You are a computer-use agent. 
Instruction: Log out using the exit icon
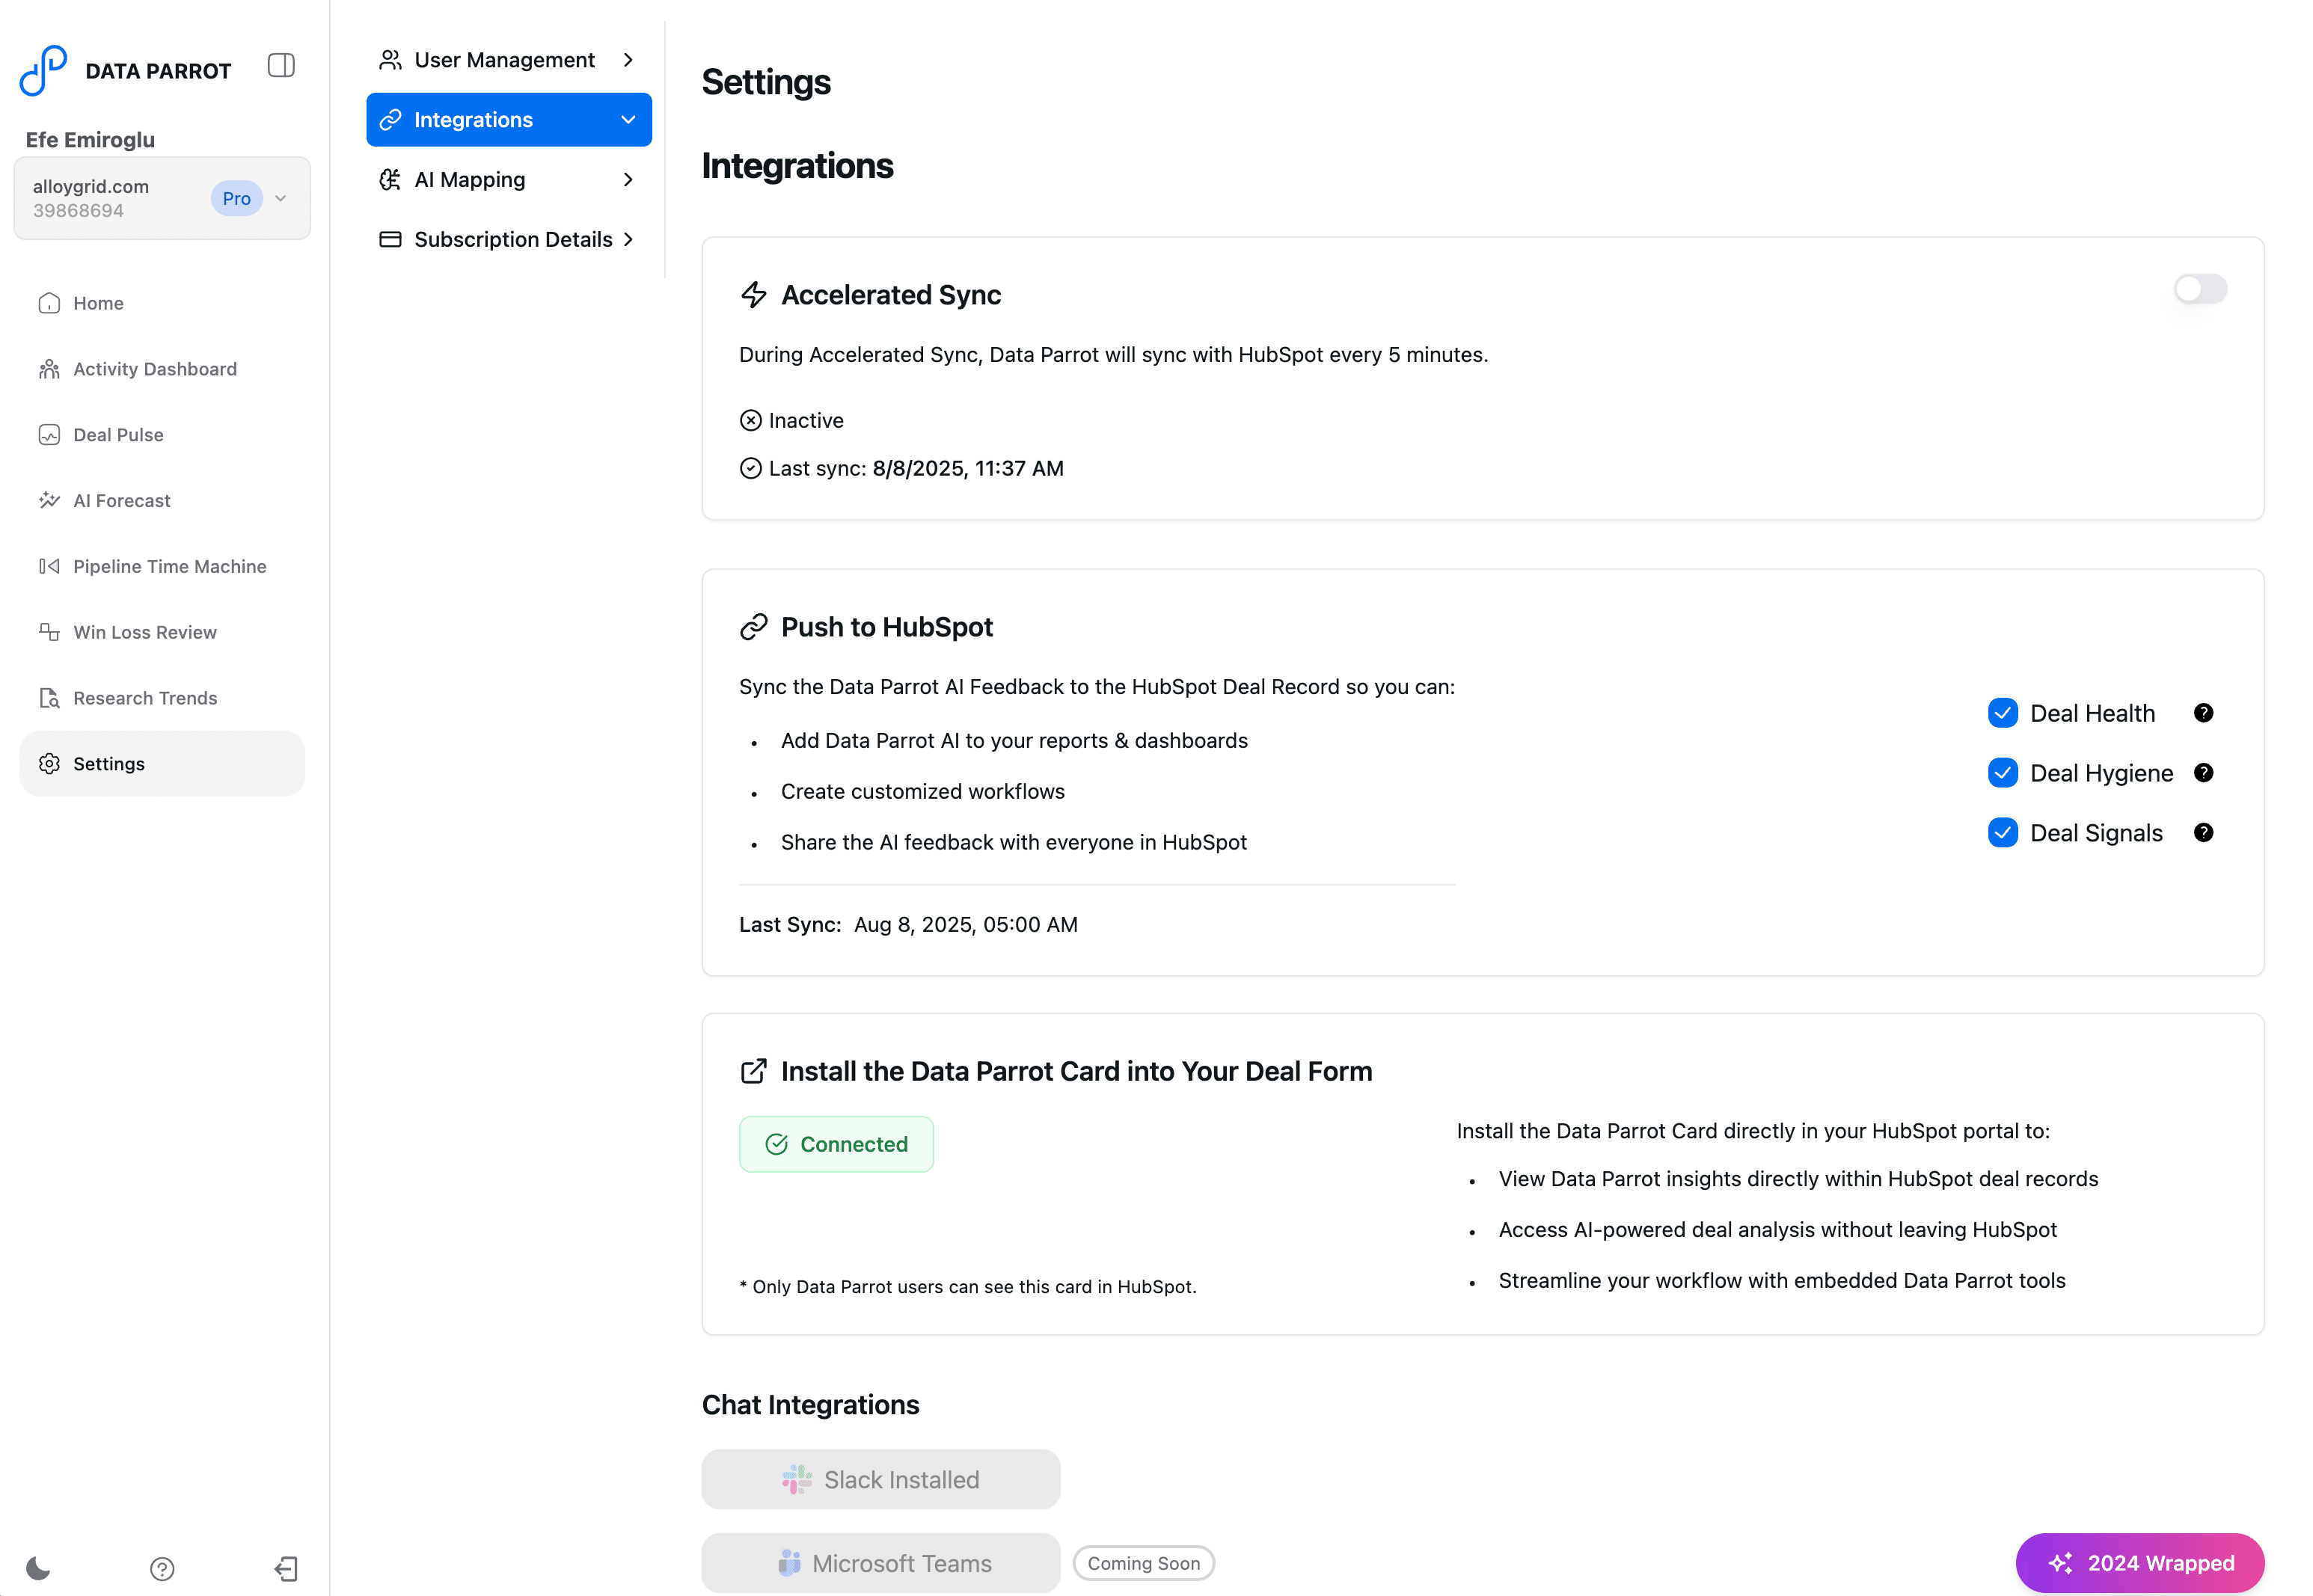click(x=286, y=1569)
